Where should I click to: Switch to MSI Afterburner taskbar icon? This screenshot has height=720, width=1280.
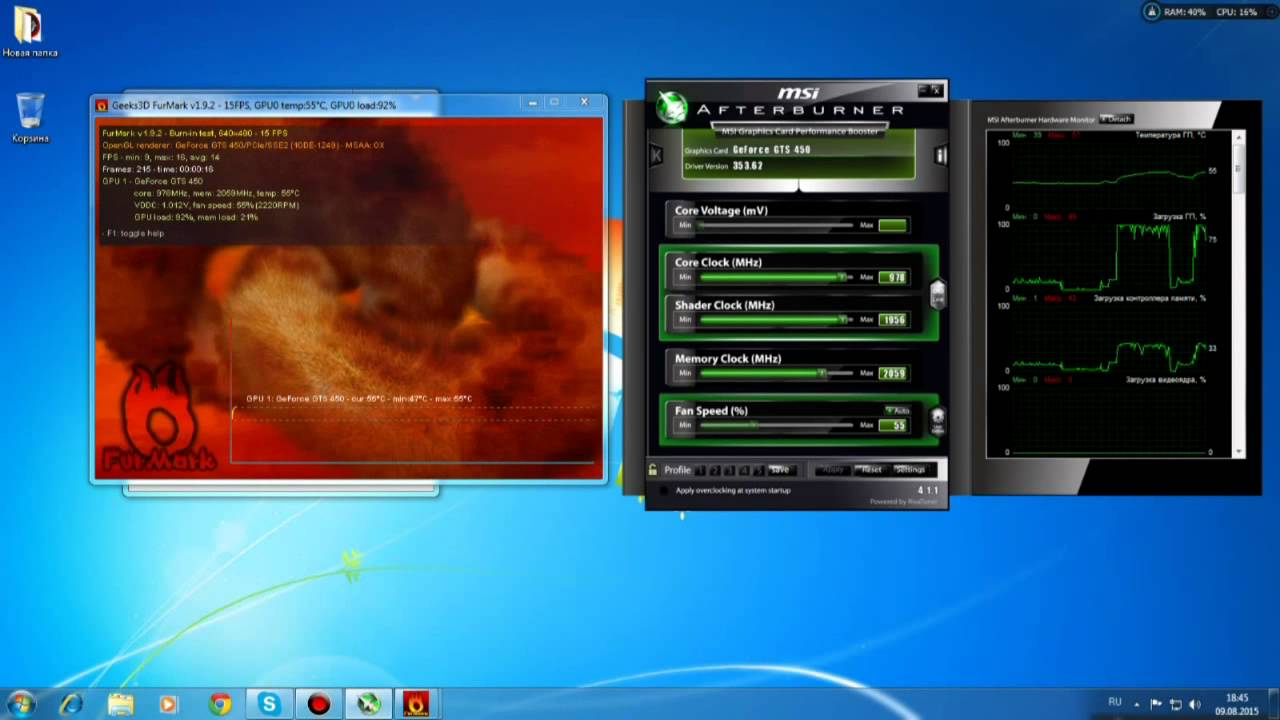[x=369, y=704]
